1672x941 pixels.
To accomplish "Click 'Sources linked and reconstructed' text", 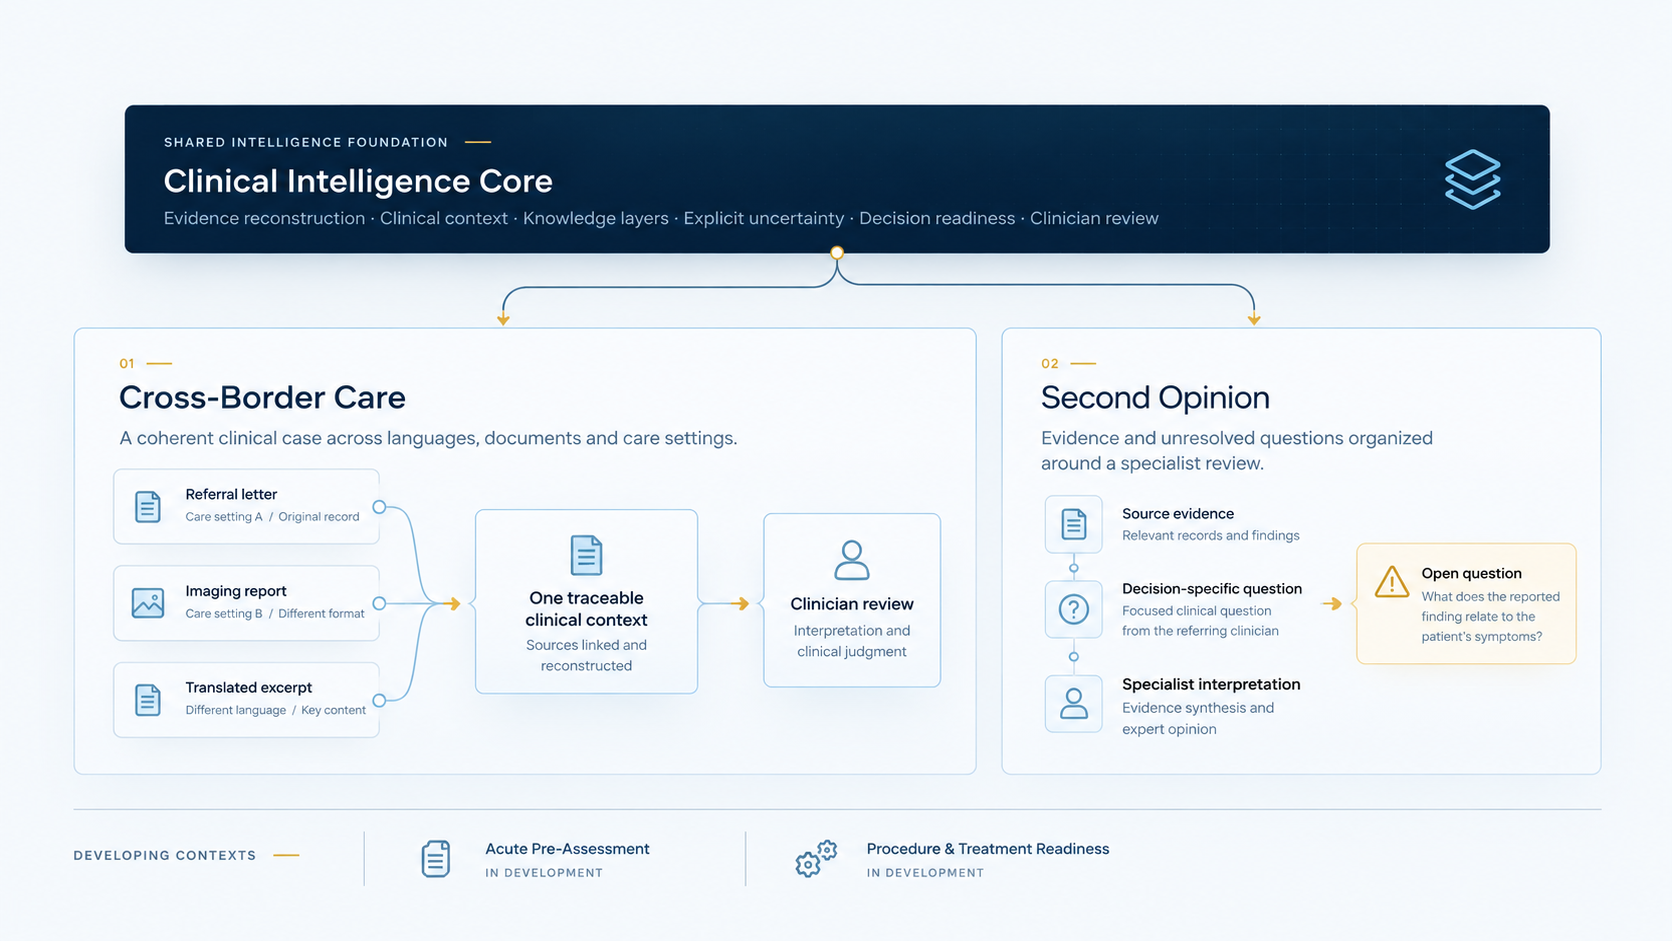I will (x=586, y=655).
